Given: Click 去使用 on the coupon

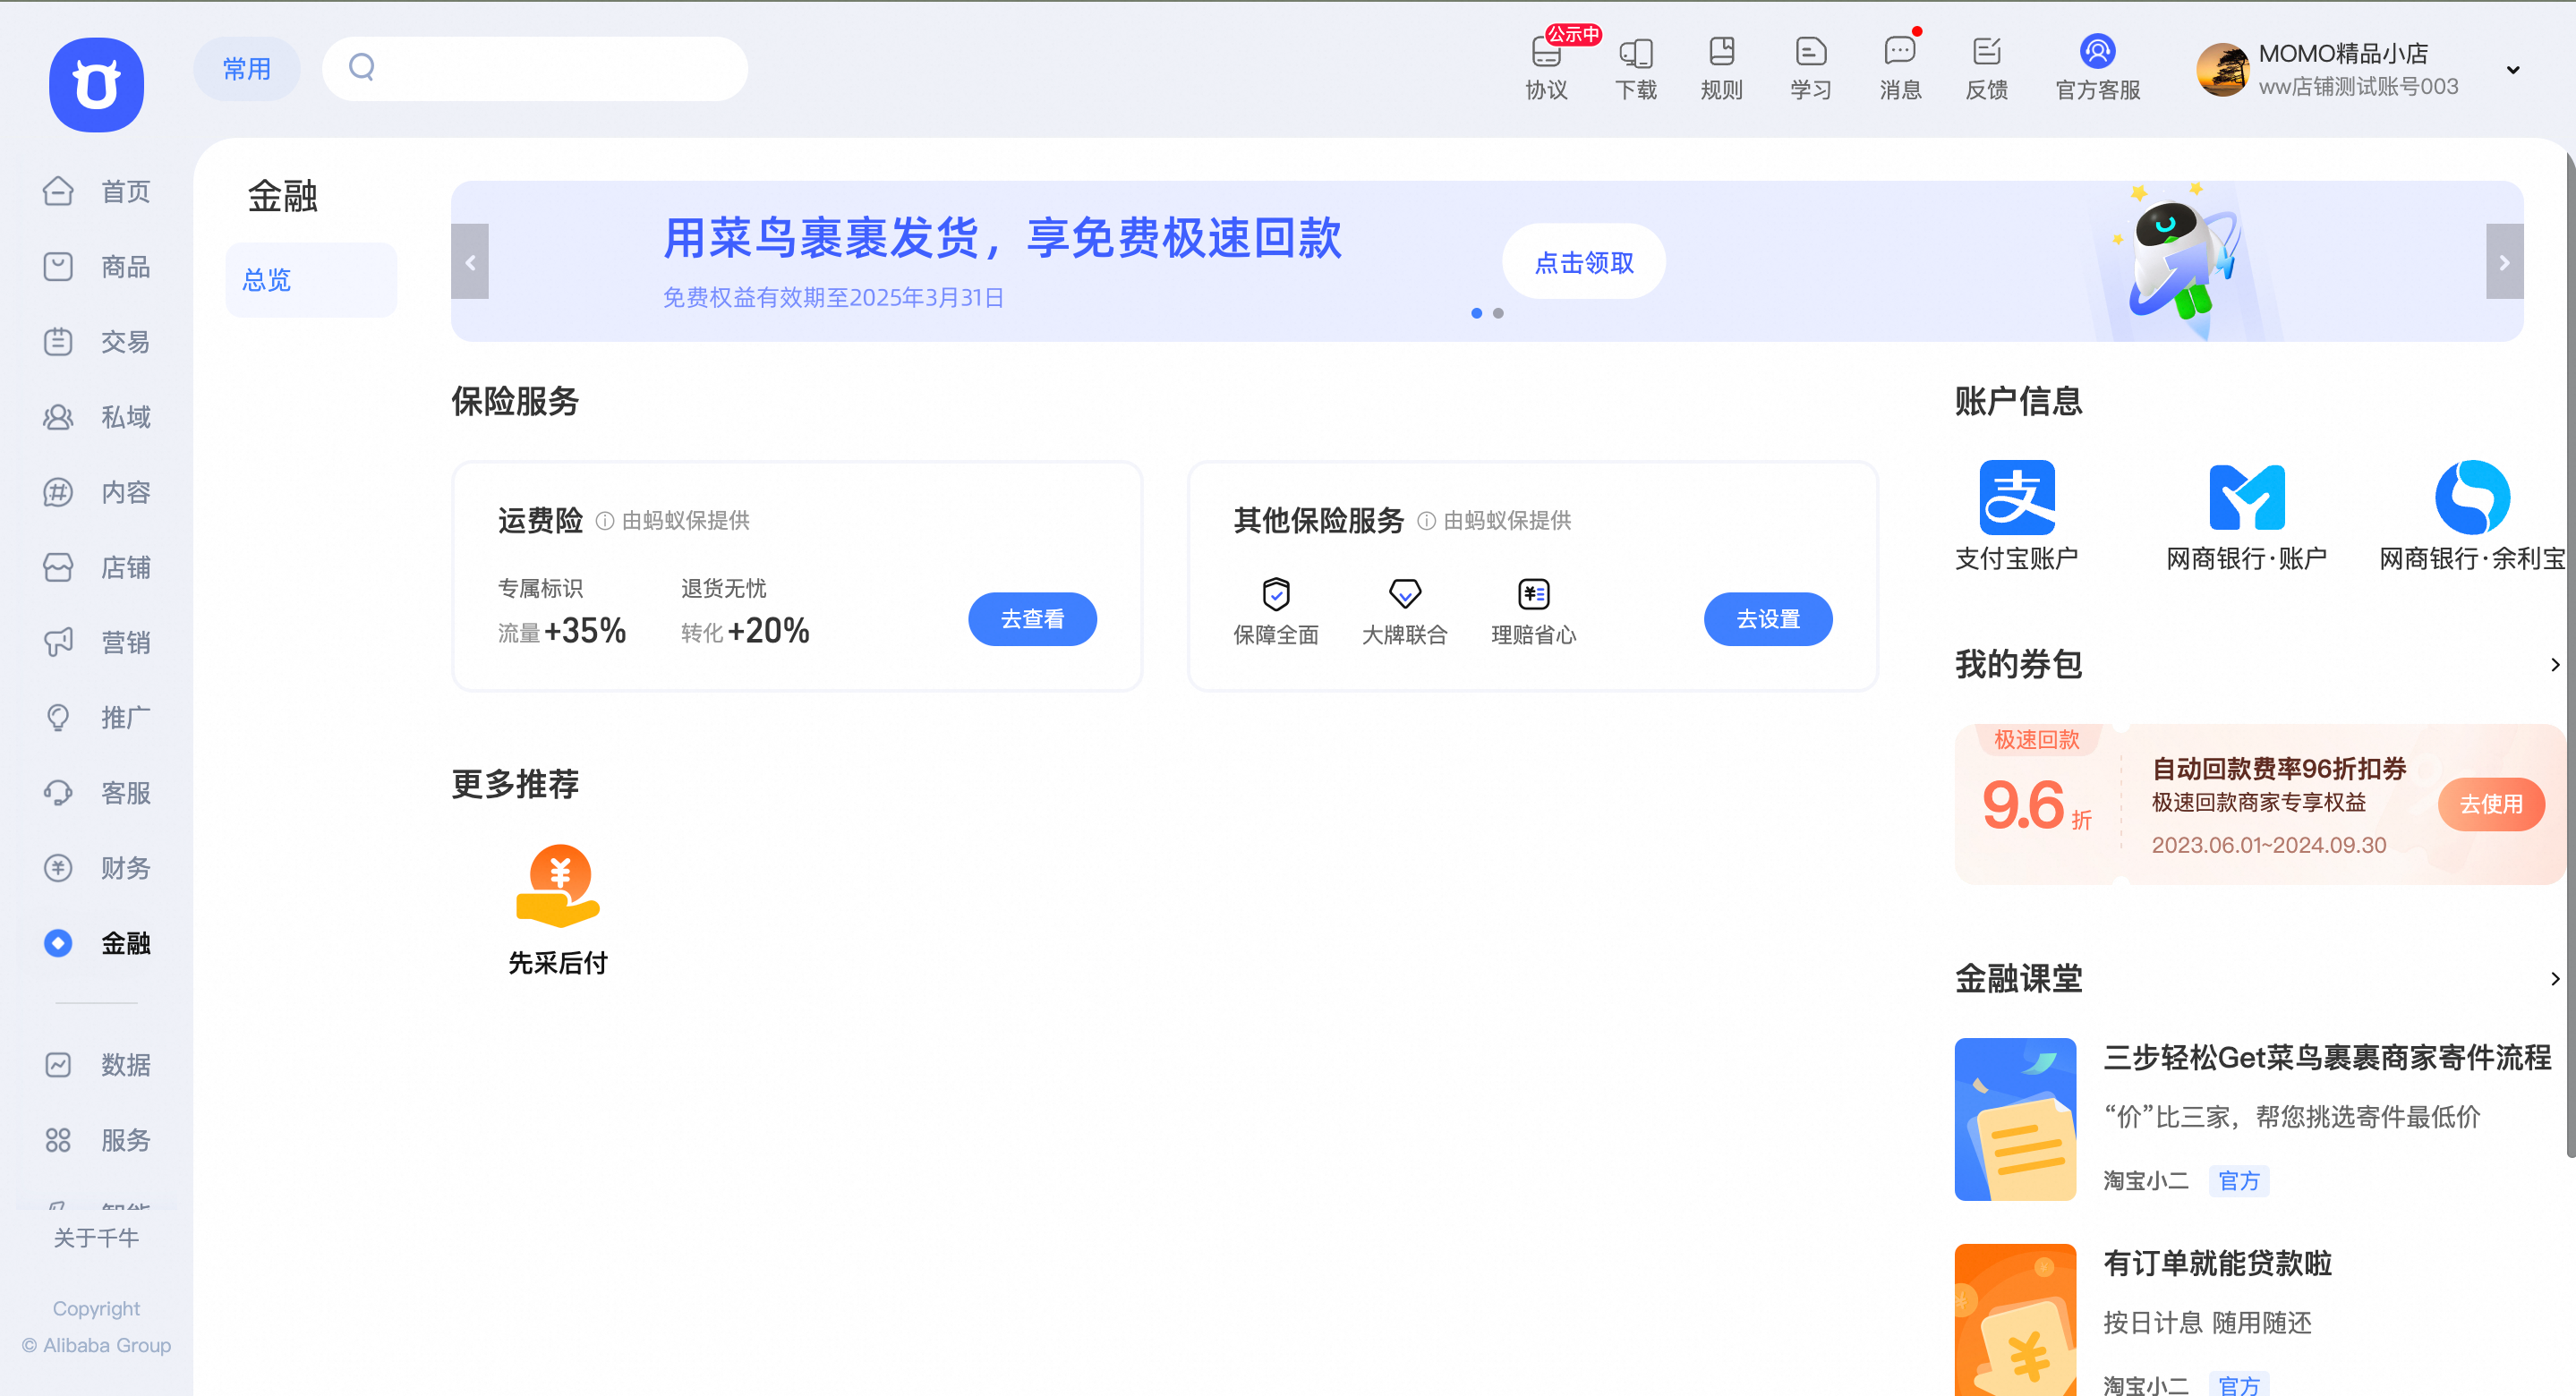Looking at the screenshot, I should pyautogui.click(x=2491, y=804).
